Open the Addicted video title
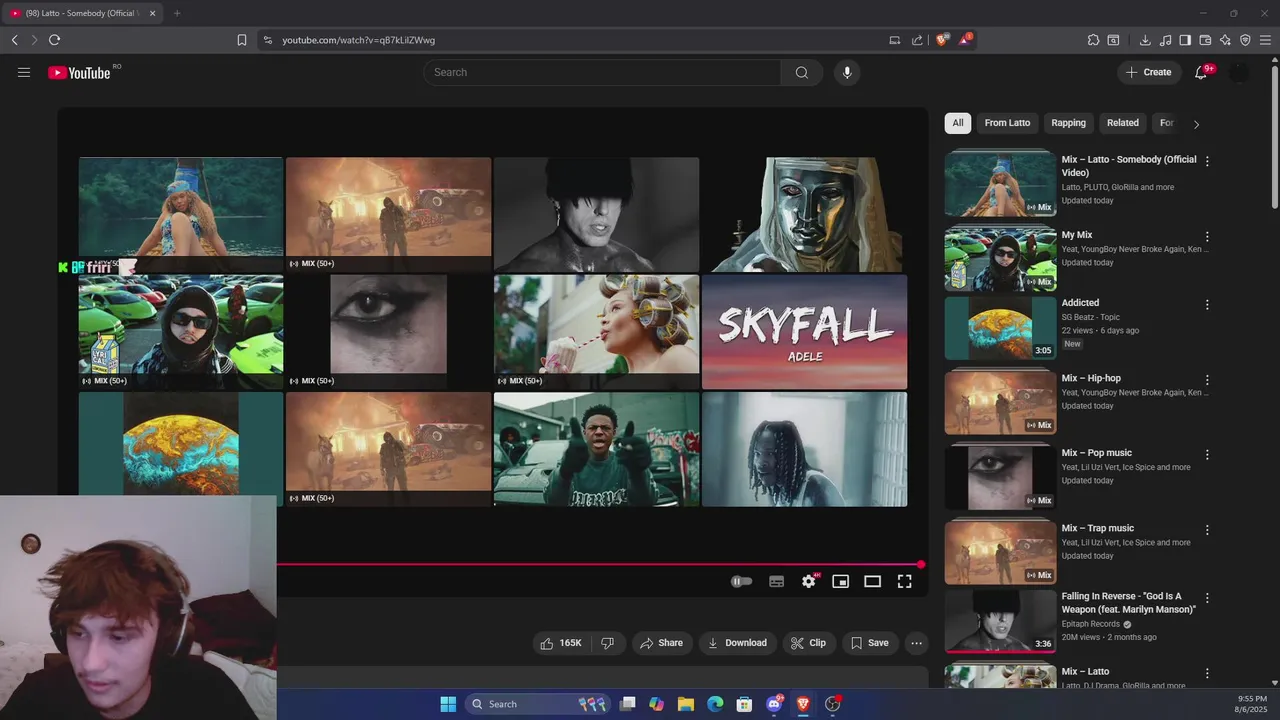 (1080, 303)
